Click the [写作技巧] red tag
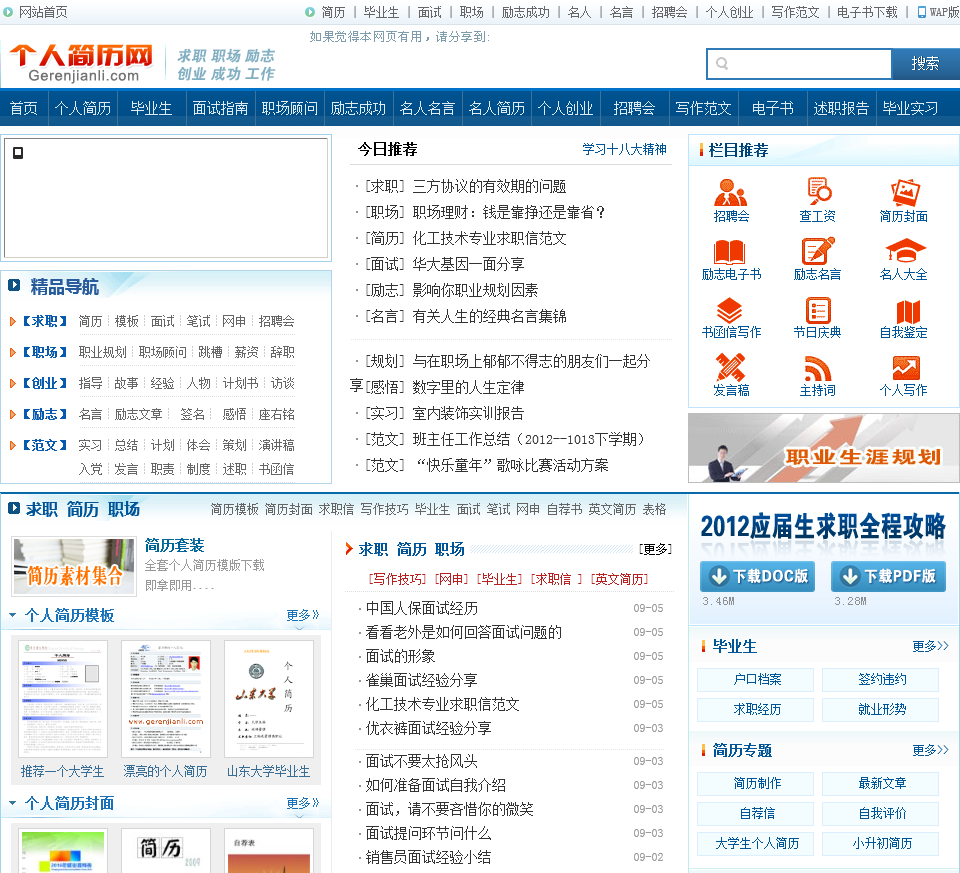The width and height of the screenshot is (960, 873). coord(397,579)
